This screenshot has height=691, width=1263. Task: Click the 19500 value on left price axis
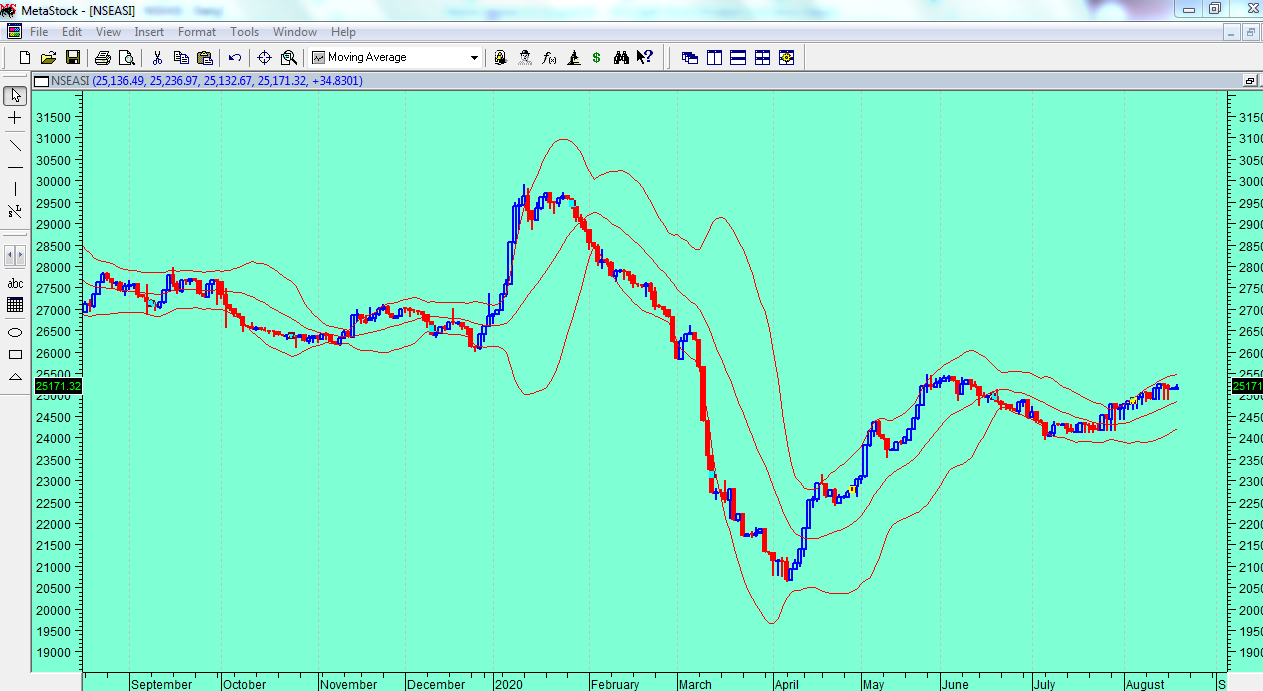coord(52,631)
